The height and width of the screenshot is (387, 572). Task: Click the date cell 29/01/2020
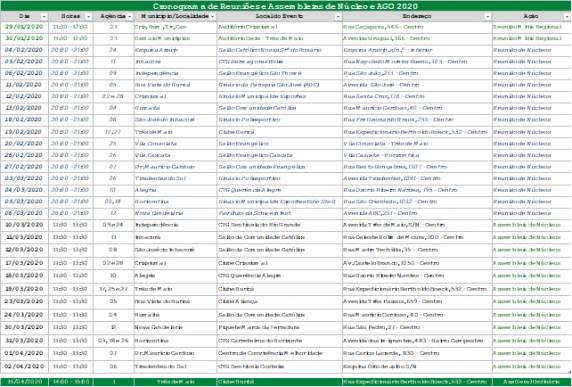24,27
